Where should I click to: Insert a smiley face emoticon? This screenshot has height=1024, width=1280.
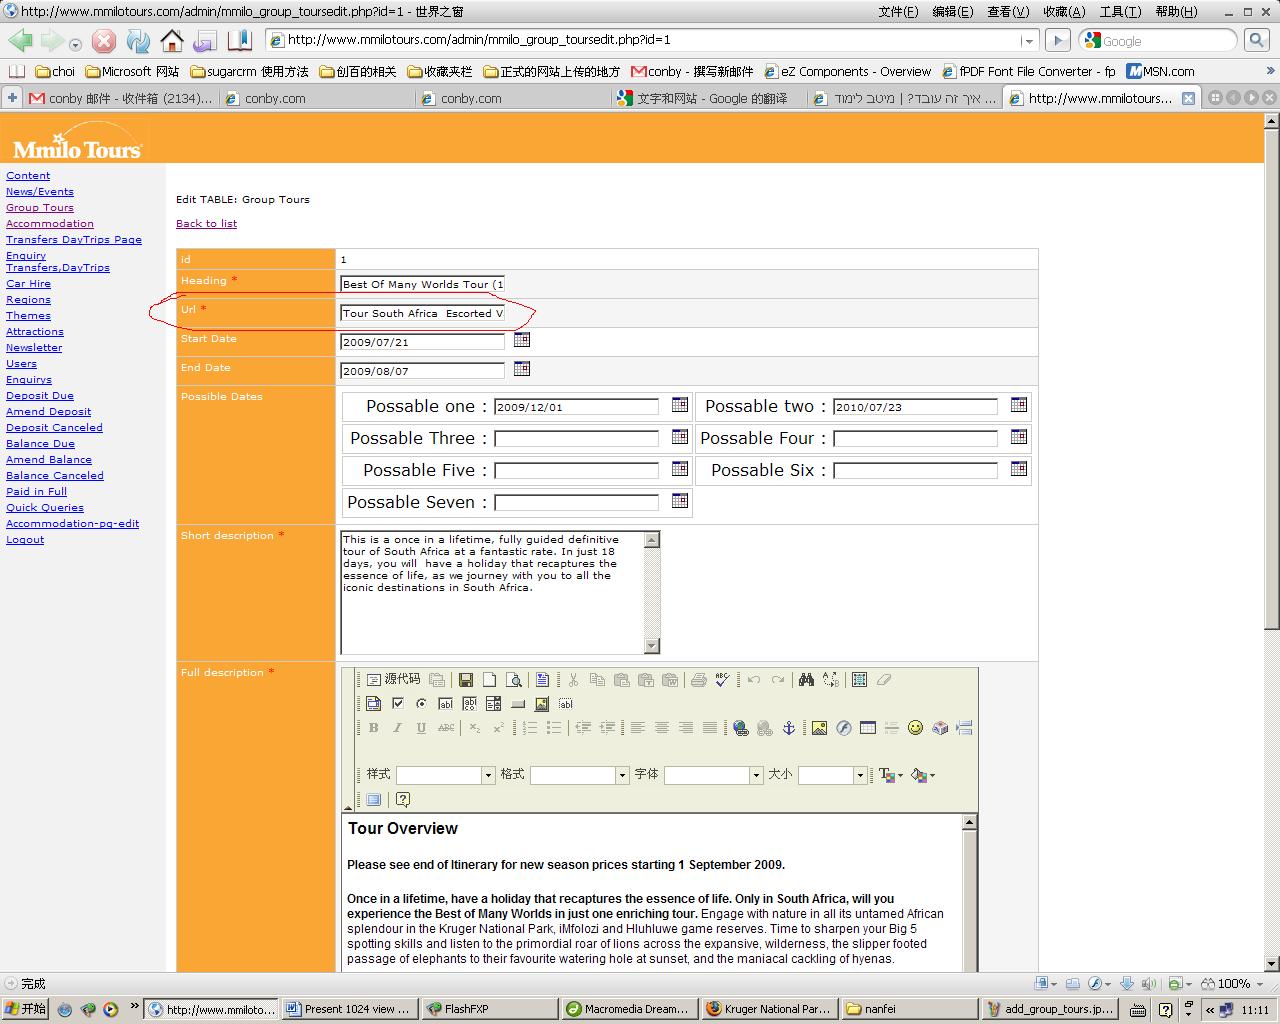[x=915, y=728]
